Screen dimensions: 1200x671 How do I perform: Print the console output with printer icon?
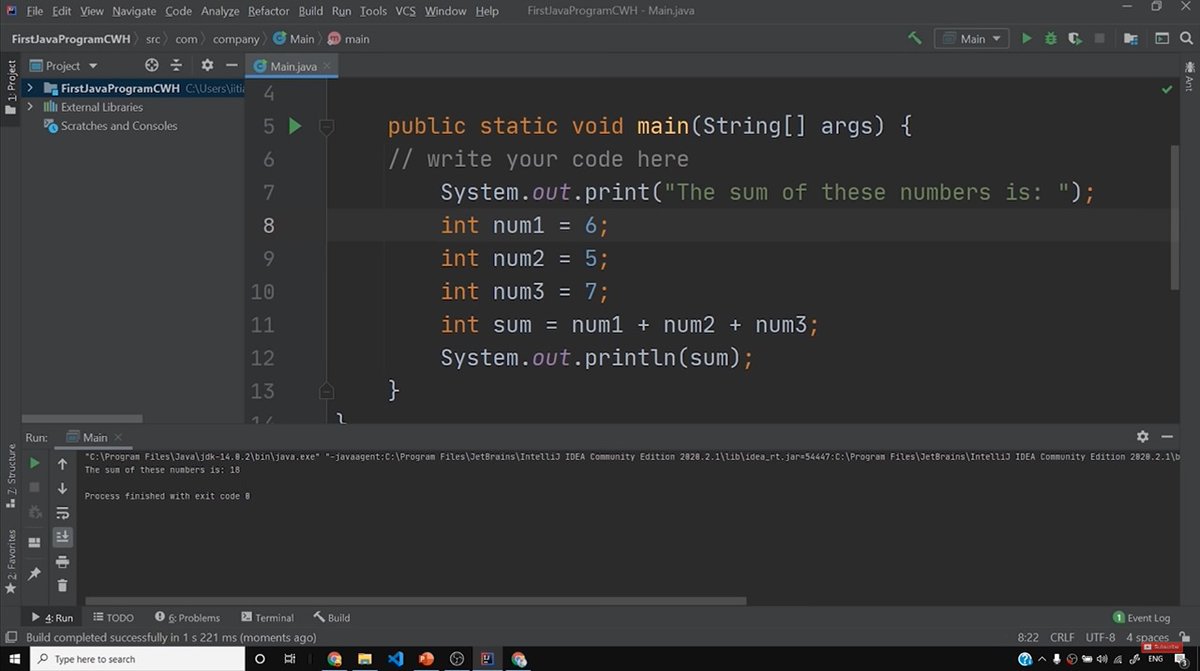coord(62,562)
